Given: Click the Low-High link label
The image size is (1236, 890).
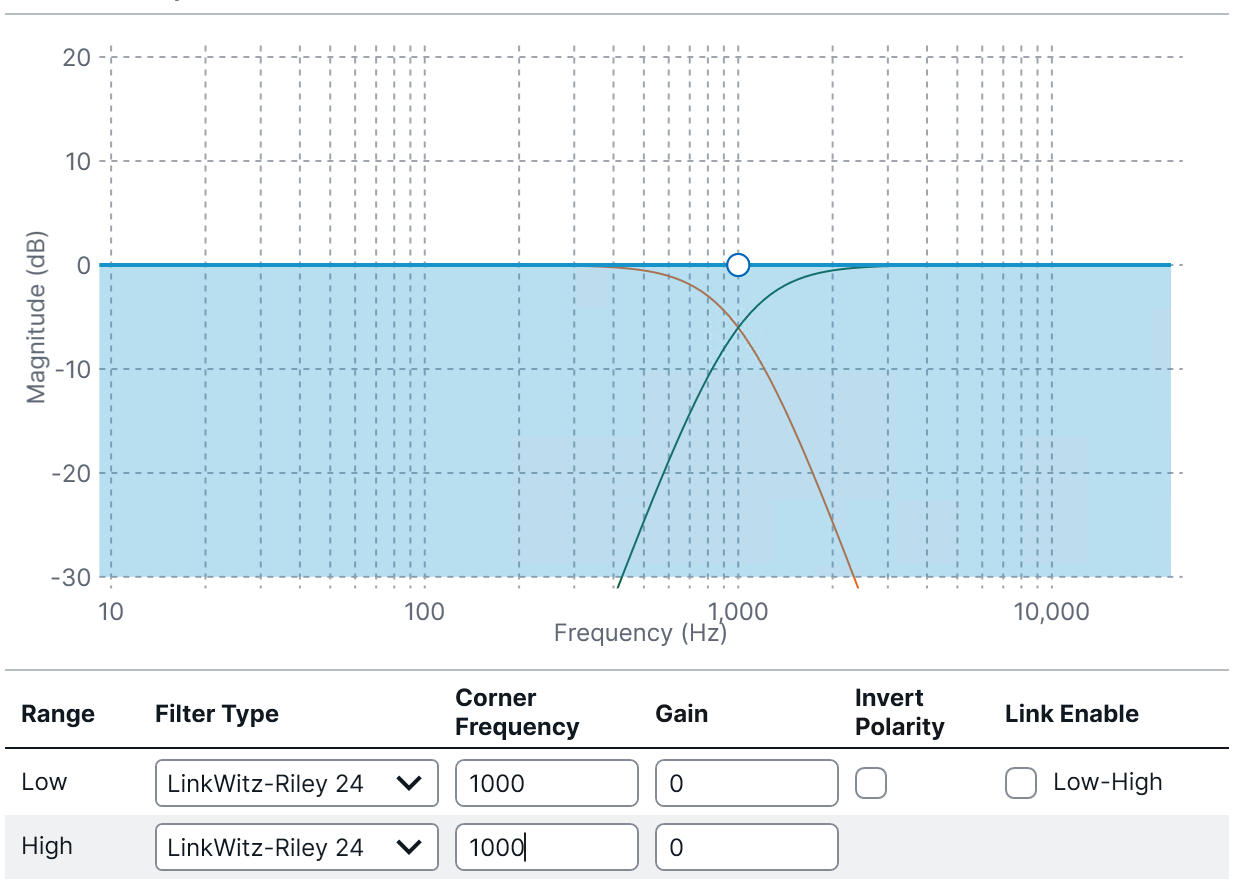Looking at the screenshot, I should [1107, 782].
